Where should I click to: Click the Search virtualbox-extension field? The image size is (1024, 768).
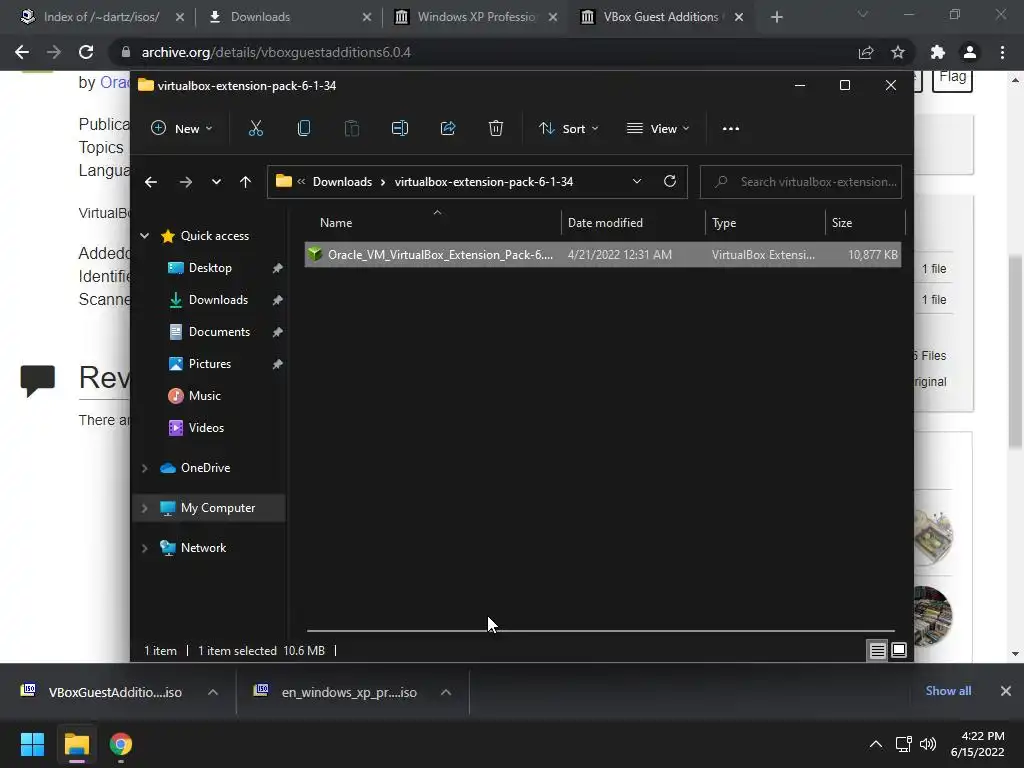click(801, 182)
